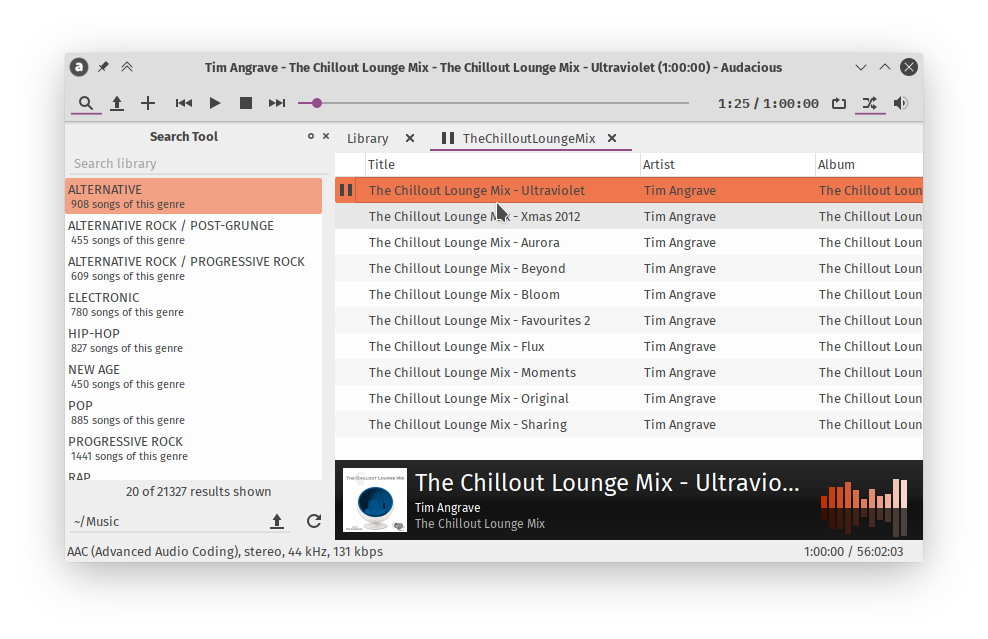Image resolution: width=988 pixels, height=639 pixels.
Task: Close the Library tab
Action: click(x=410, y=138)
